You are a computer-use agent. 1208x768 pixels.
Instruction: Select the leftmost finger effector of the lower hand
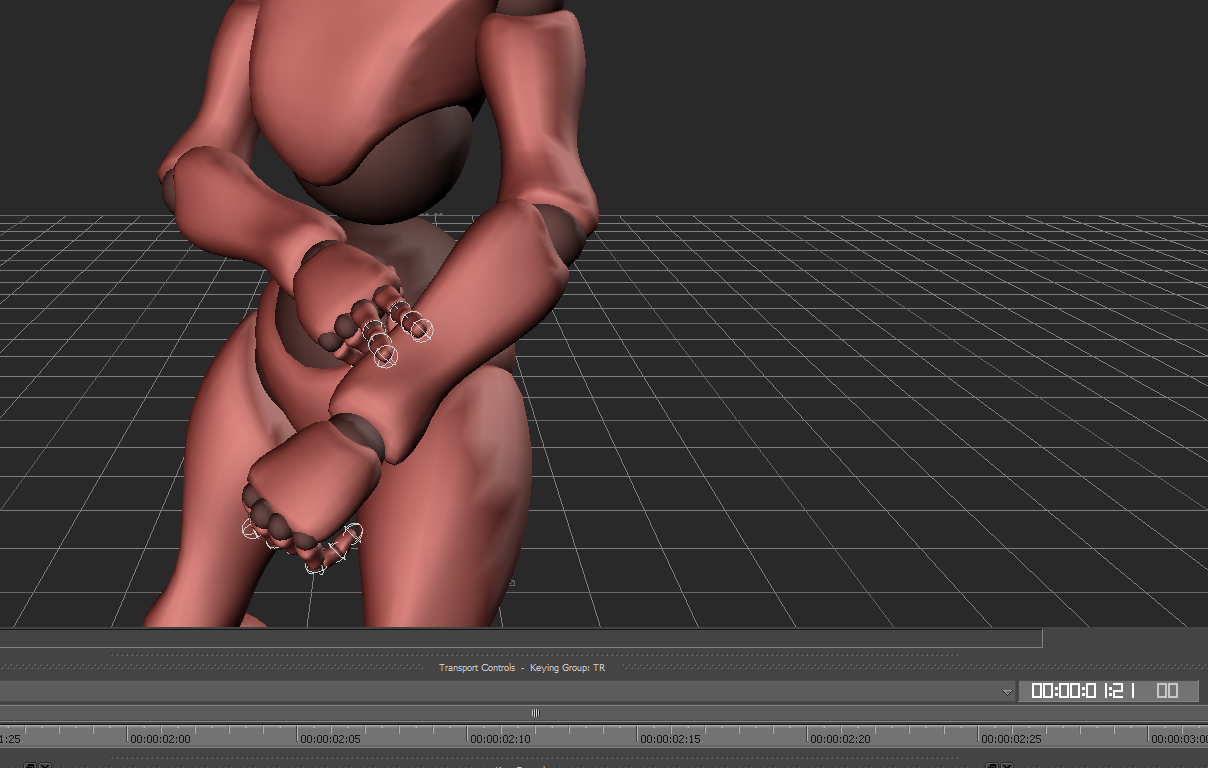tap(250, 528)
